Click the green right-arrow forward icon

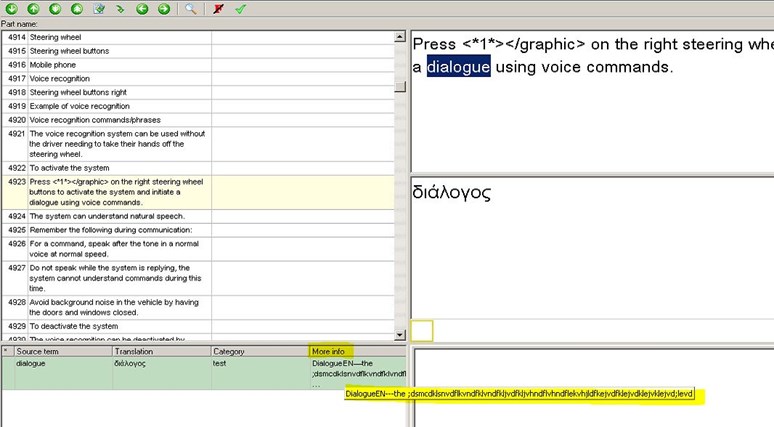[164, 8]
